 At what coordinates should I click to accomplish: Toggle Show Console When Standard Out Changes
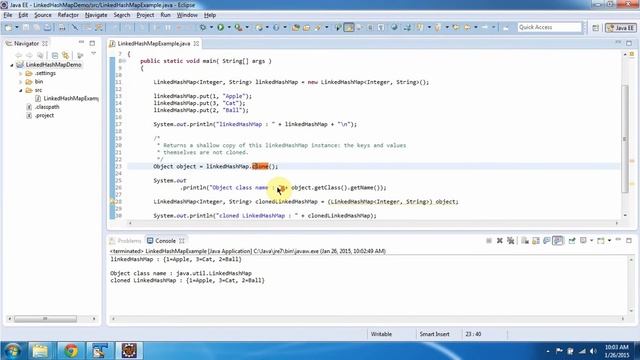[x=547, y=241]
